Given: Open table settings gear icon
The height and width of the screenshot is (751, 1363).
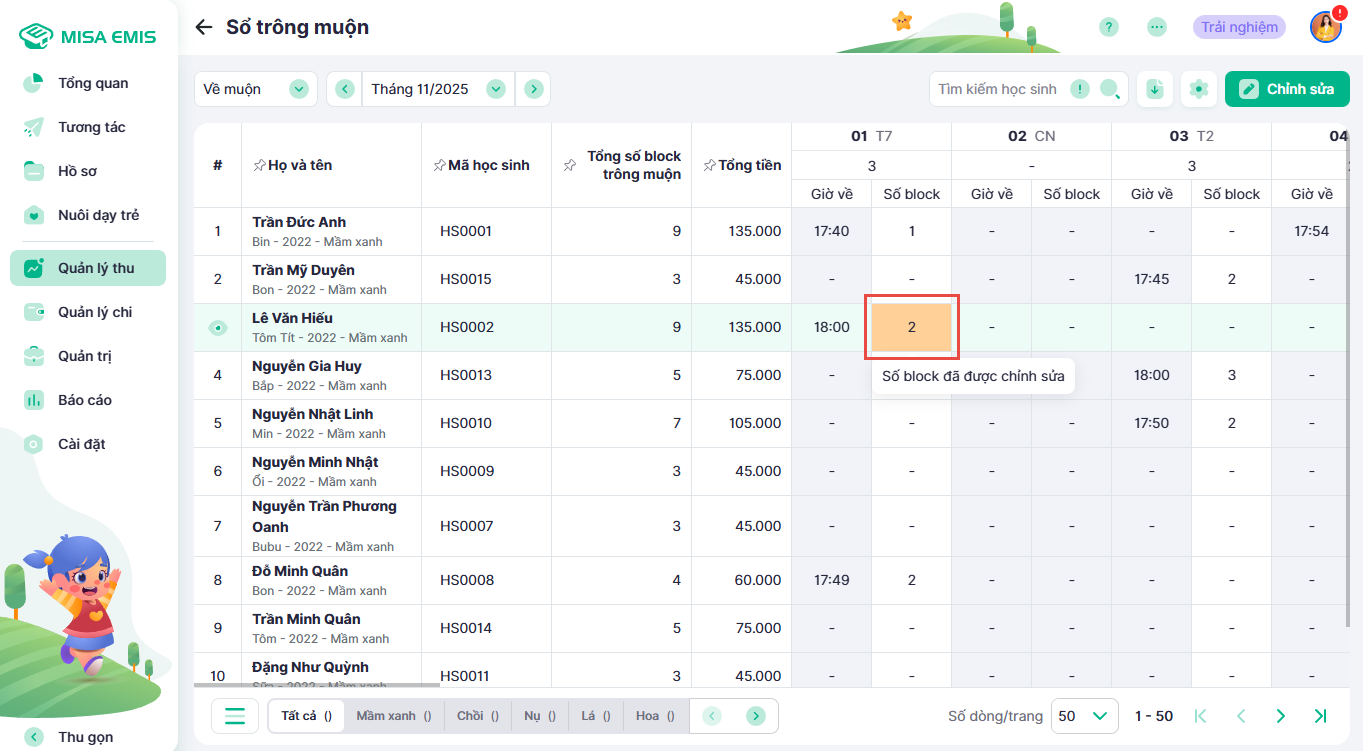Looking at the screenshot, I should [1198, 89].
